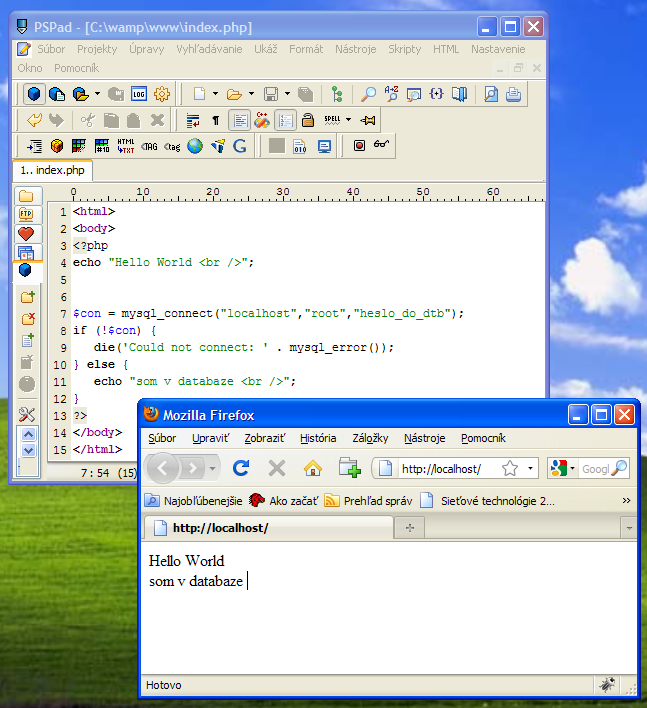
Task: Open the Firefox search engine selector dropdown
Action: coord(573,468)
